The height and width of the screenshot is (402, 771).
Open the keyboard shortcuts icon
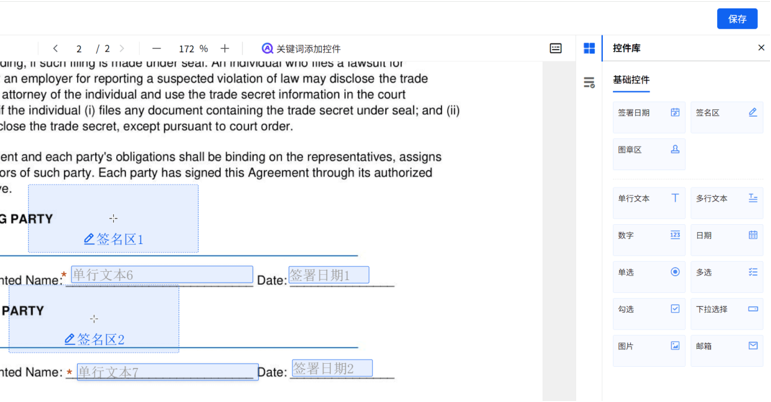click(x=556, y=48)
